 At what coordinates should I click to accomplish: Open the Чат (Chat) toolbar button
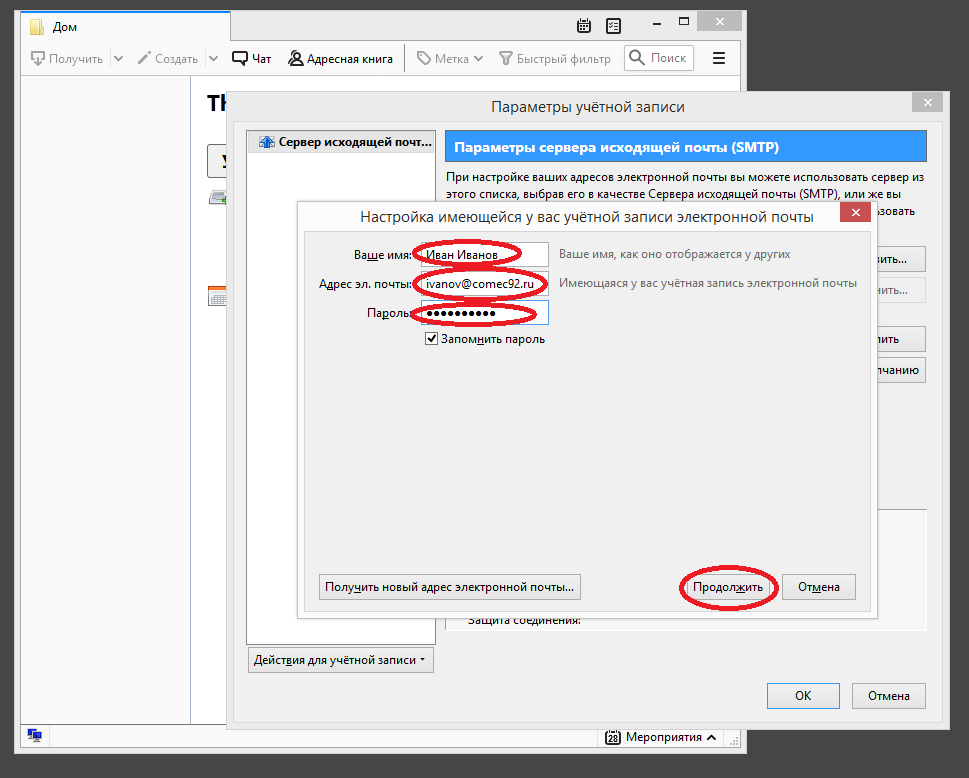(x=252, y=59)
